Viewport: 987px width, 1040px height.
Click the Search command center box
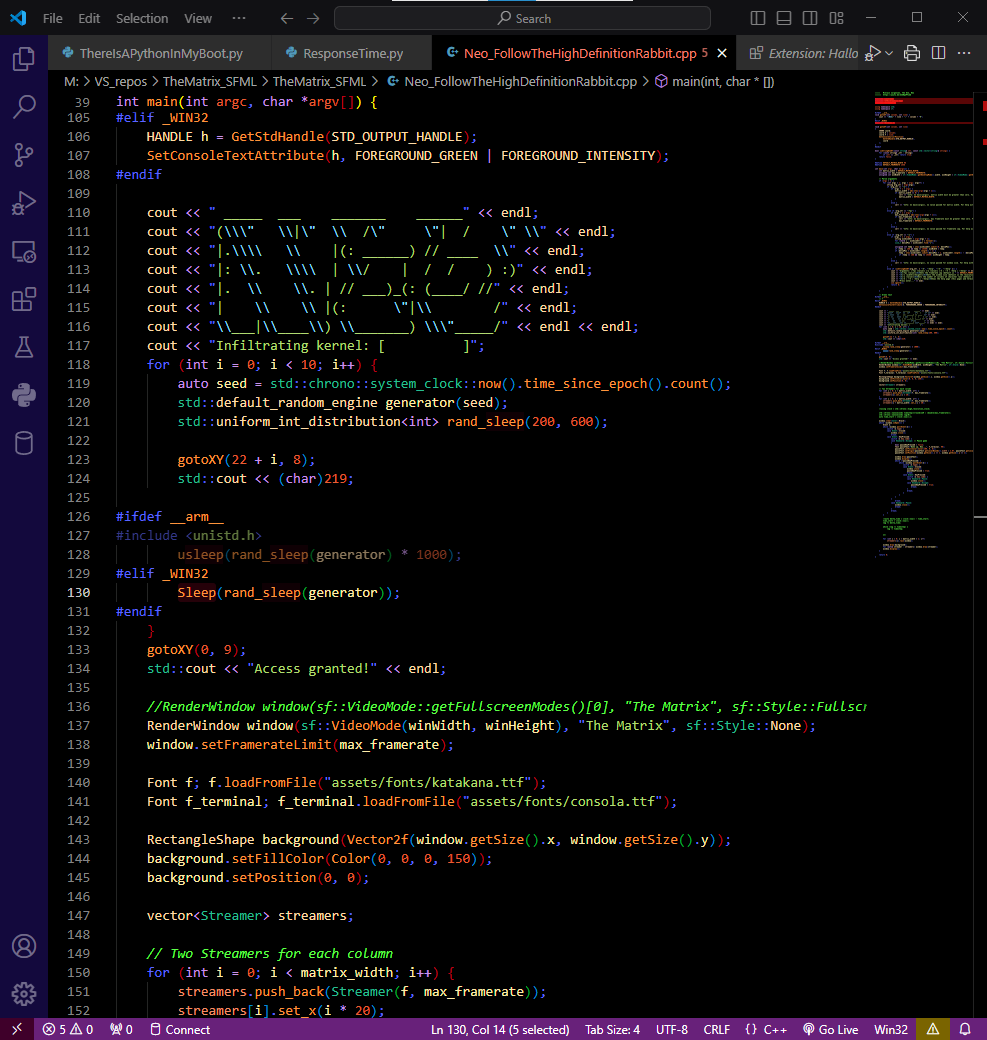point(522,19)
